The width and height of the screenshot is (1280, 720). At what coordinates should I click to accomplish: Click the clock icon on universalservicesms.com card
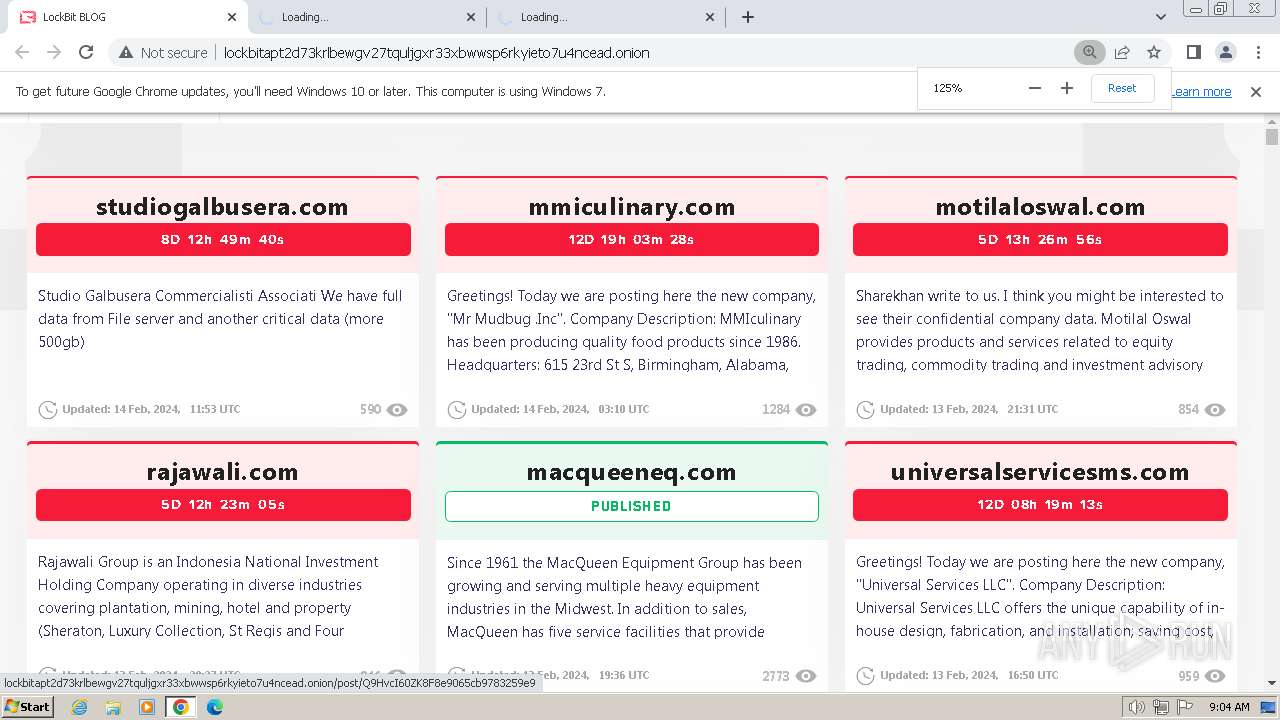pos(866,676)
